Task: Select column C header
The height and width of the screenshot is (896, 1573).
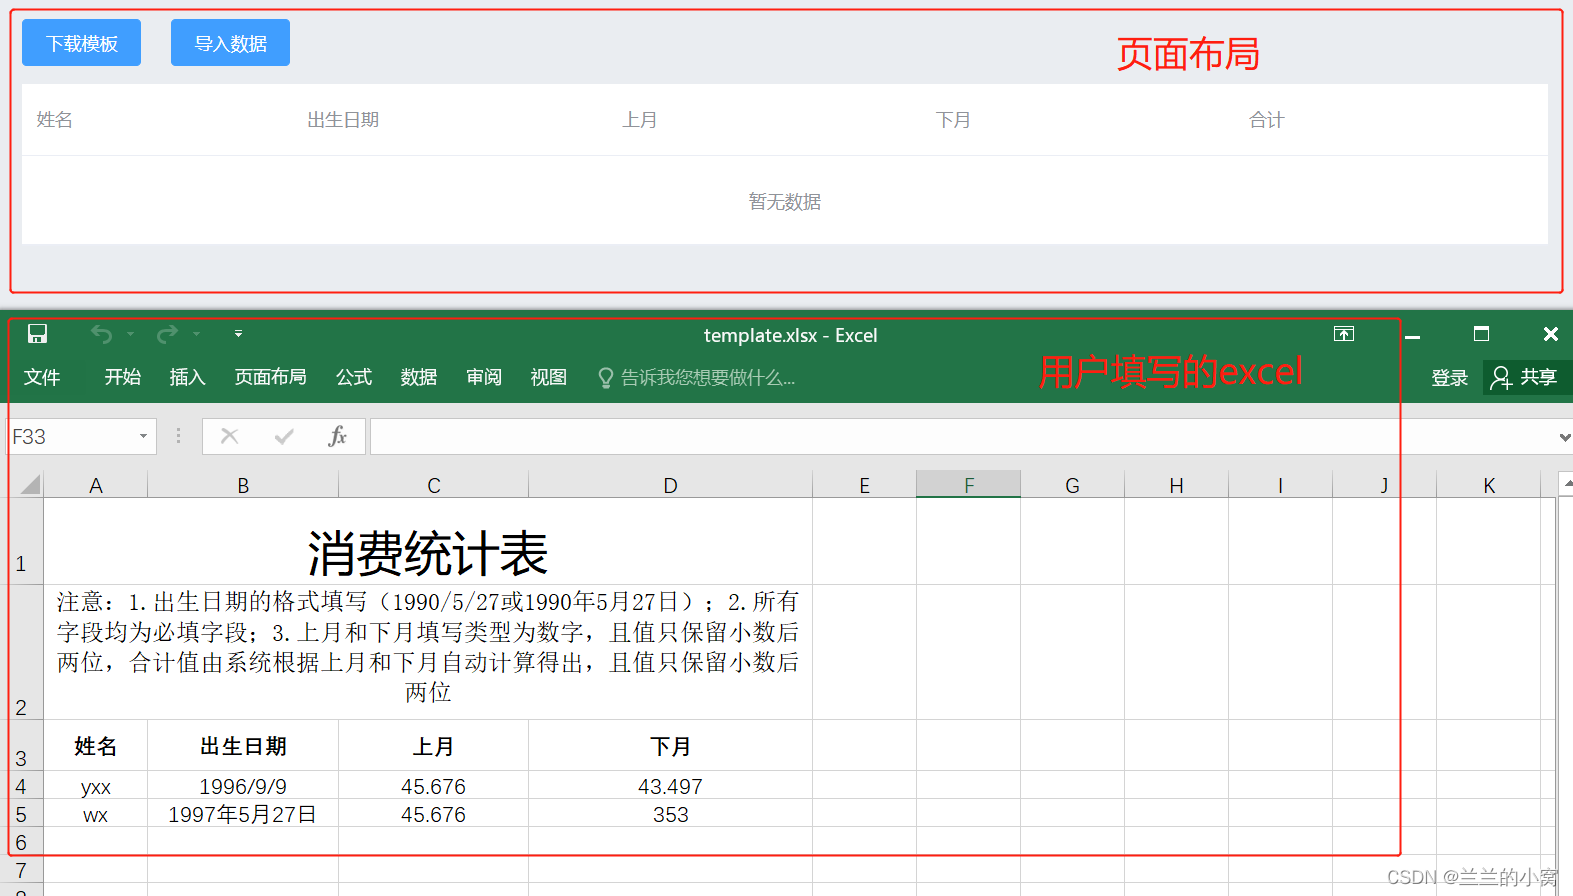Action: [434, 485]
